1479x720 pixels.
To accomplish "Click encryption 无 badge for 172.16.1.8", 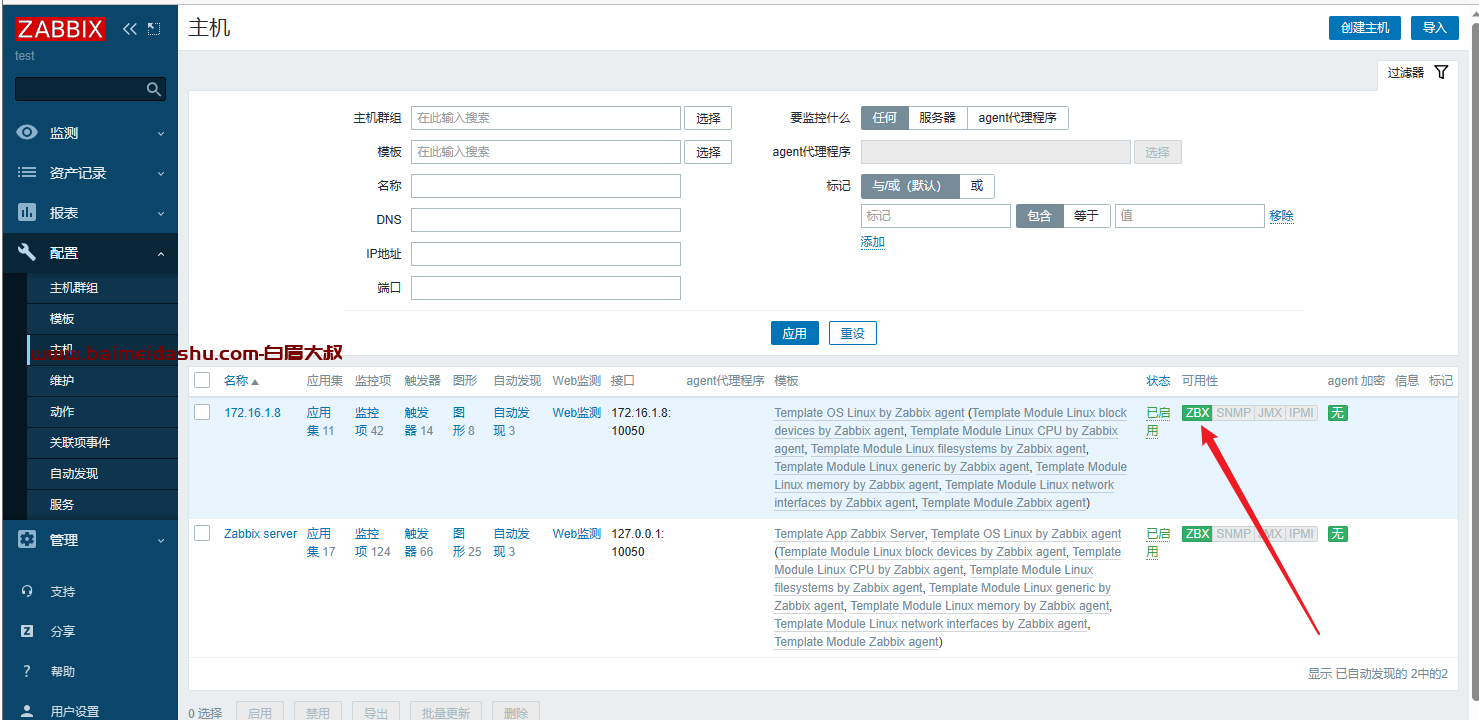I will (x=1337, y=413).
